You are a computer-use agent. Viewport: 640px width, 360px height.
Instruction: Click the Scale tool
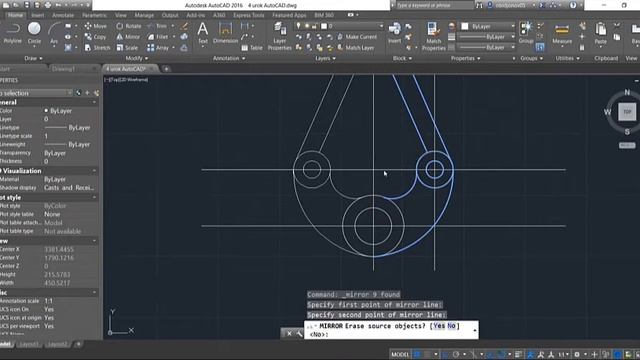pos(127,48)
